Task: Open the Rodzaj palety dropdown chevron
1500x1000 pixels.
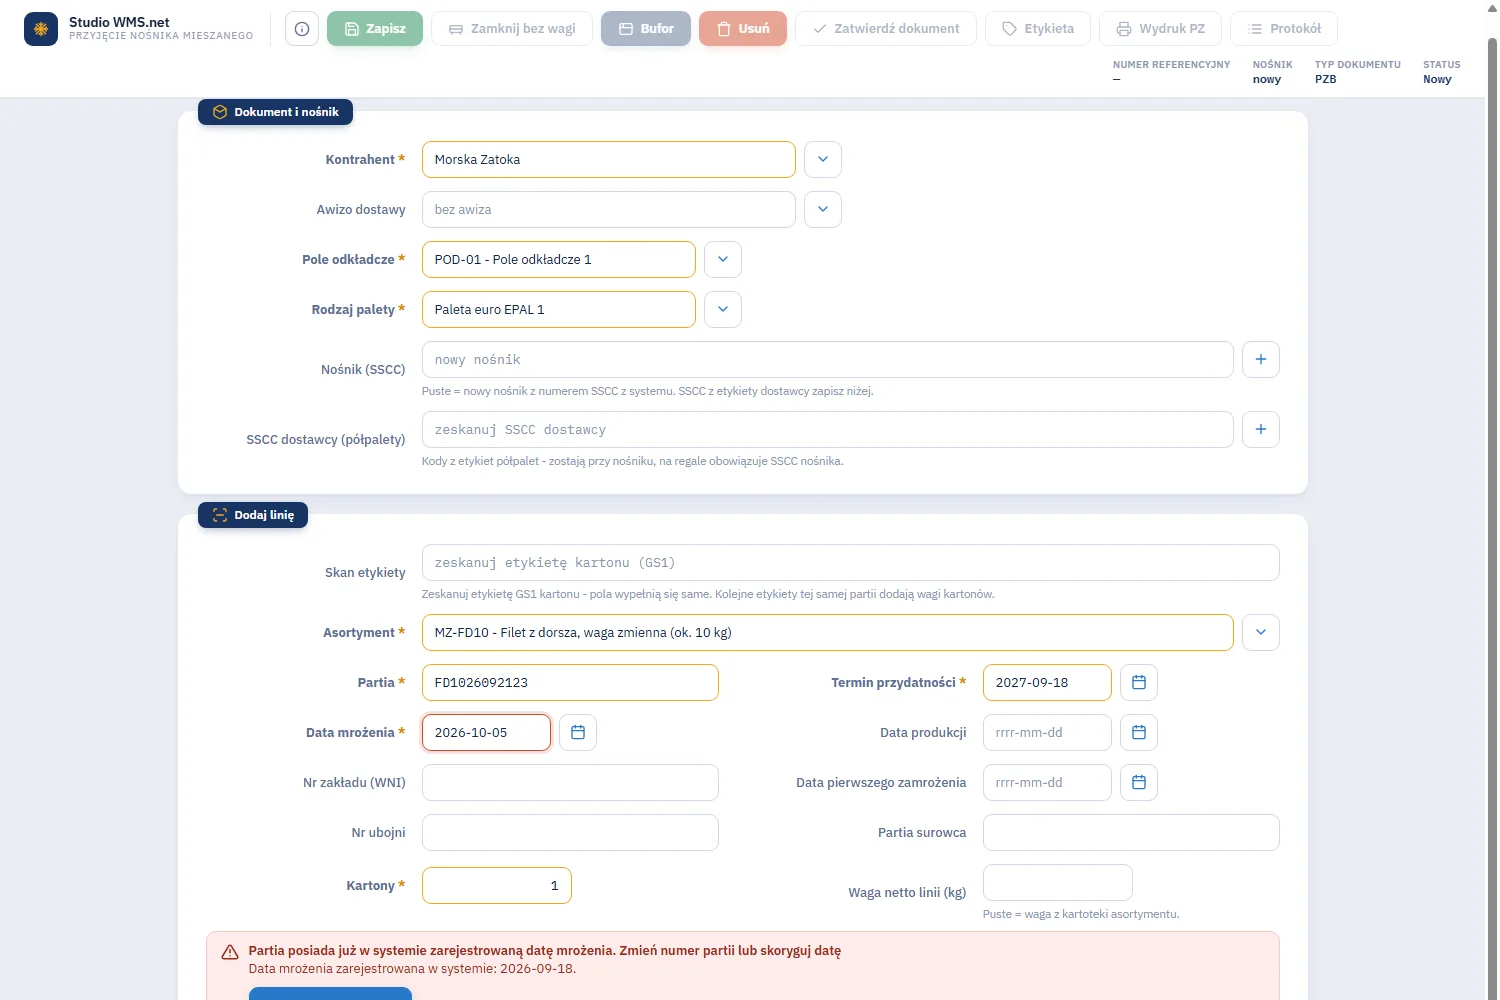Action: coord(723,309)
